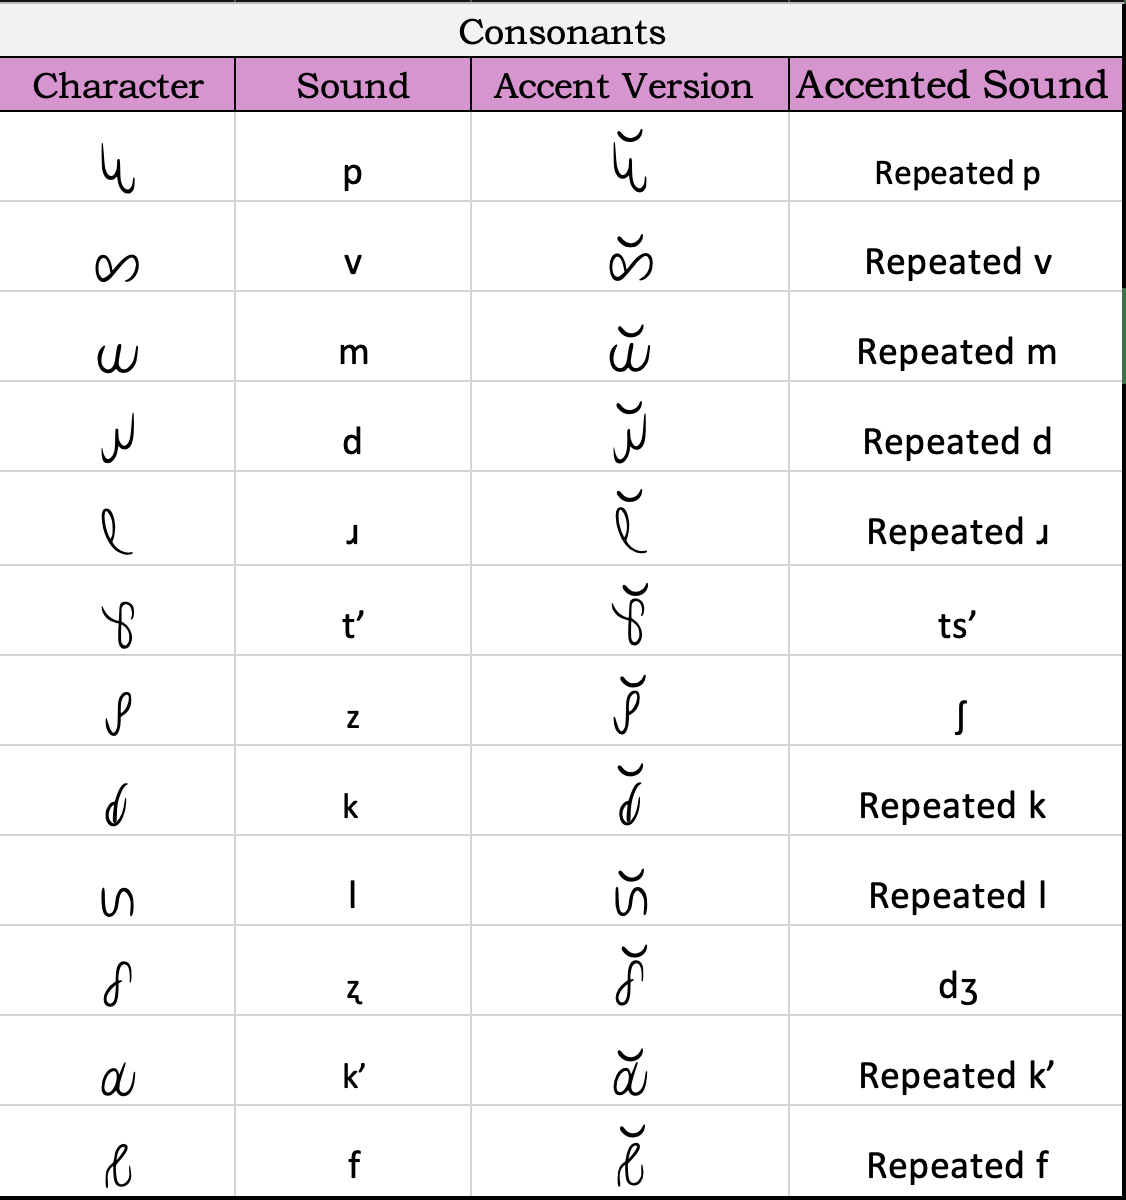Select the character glyph for sound p

click(x=118, y=170)
